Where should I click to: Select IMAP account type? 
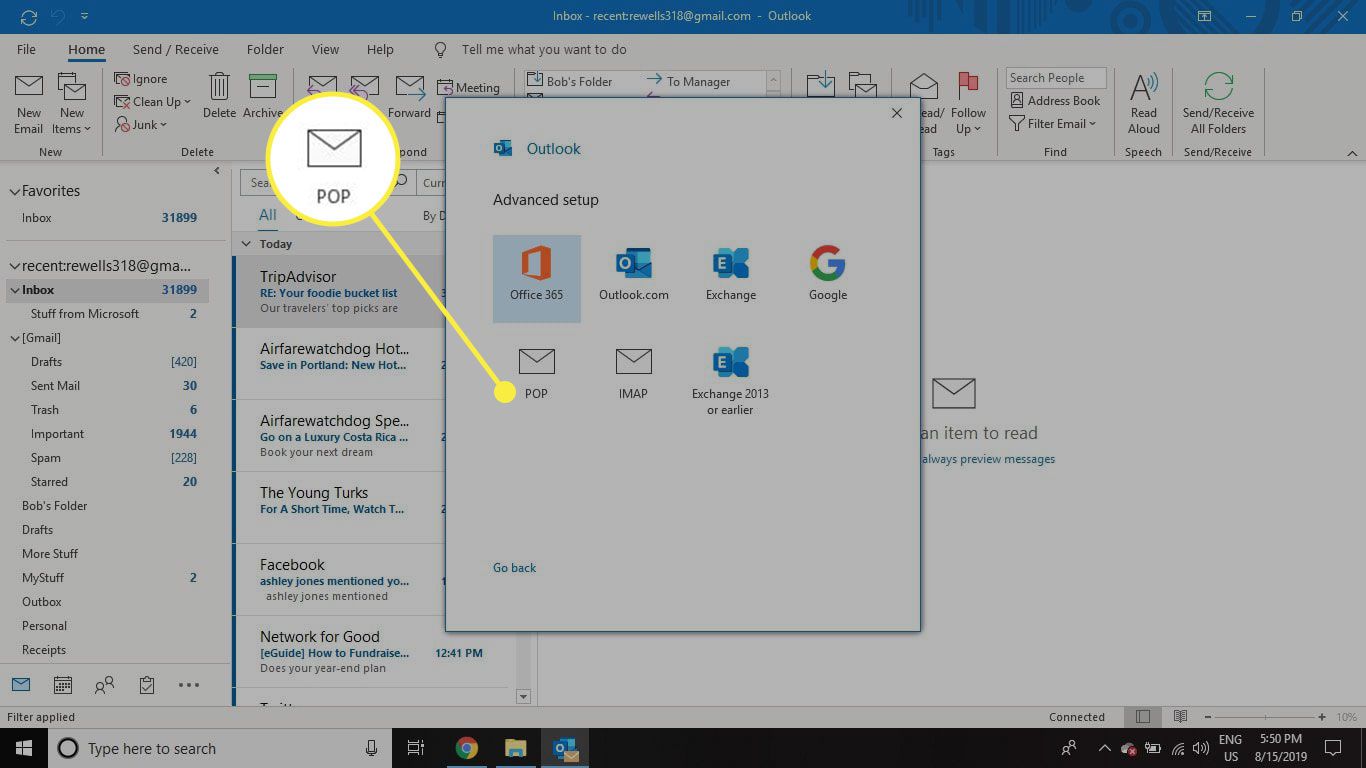(633, 374)
